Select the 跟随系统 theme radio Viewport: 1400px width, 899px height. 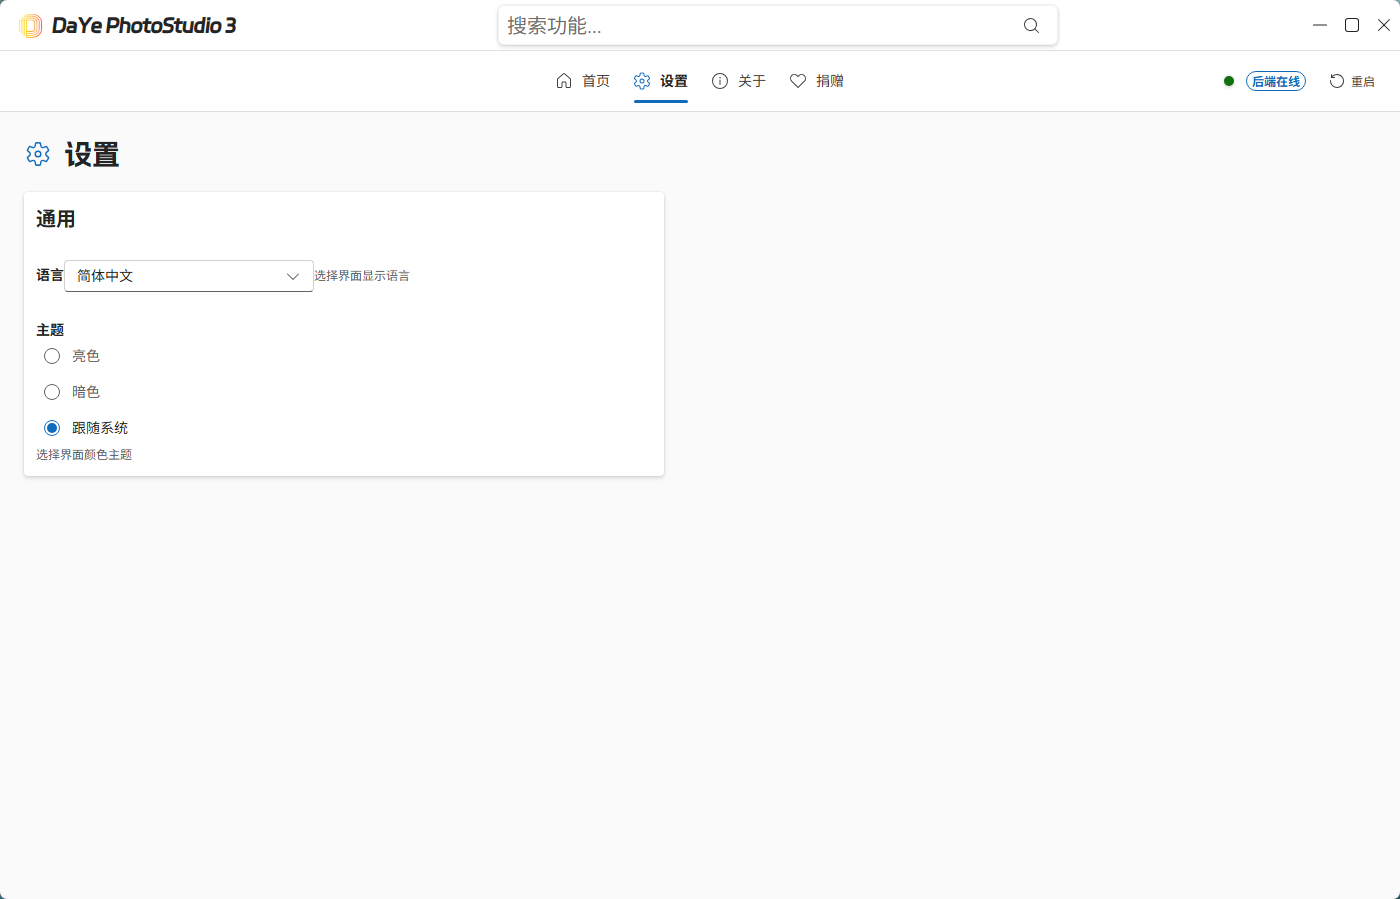coord(52,428)
